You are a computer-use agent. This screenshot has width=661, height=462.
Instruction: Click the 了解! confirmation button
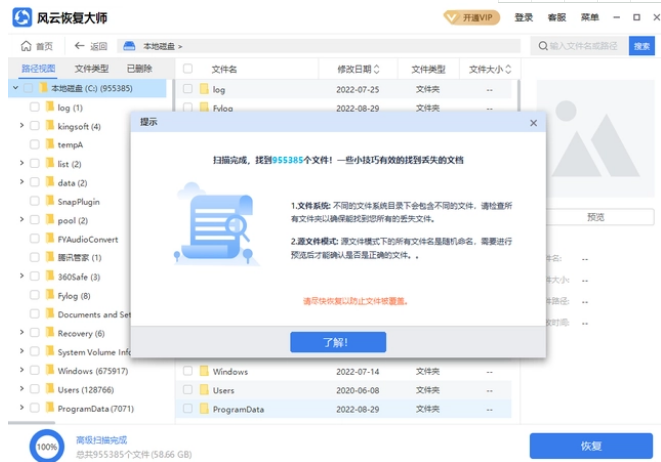(x=338, y=342)
